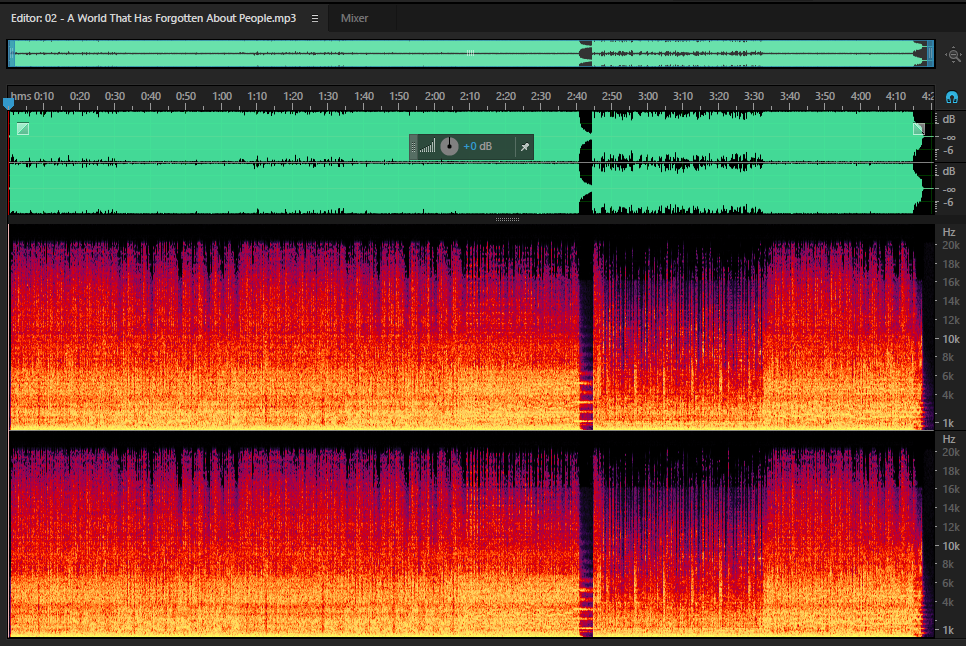Image resolution: width=966 pixels, height=646 pixels.
Task: Click the fade out handle at waveform end
Action: point(919,129)
